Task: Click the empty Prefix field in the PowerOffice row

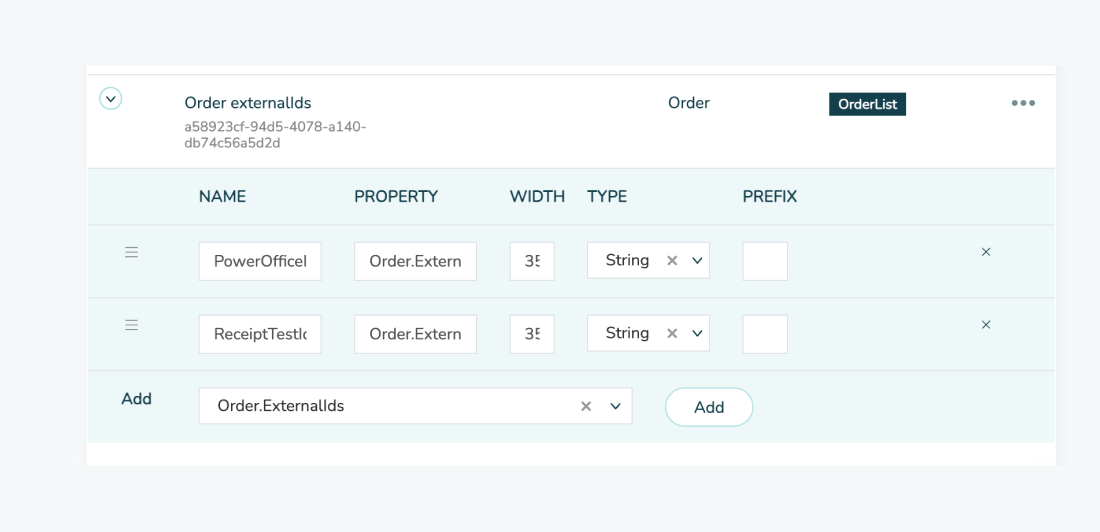Action: (x=765, y=261)
